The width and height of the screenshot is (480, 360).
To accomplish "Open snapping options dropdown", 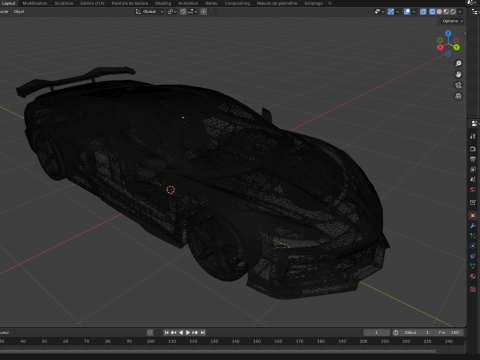I will pos(192,12).
